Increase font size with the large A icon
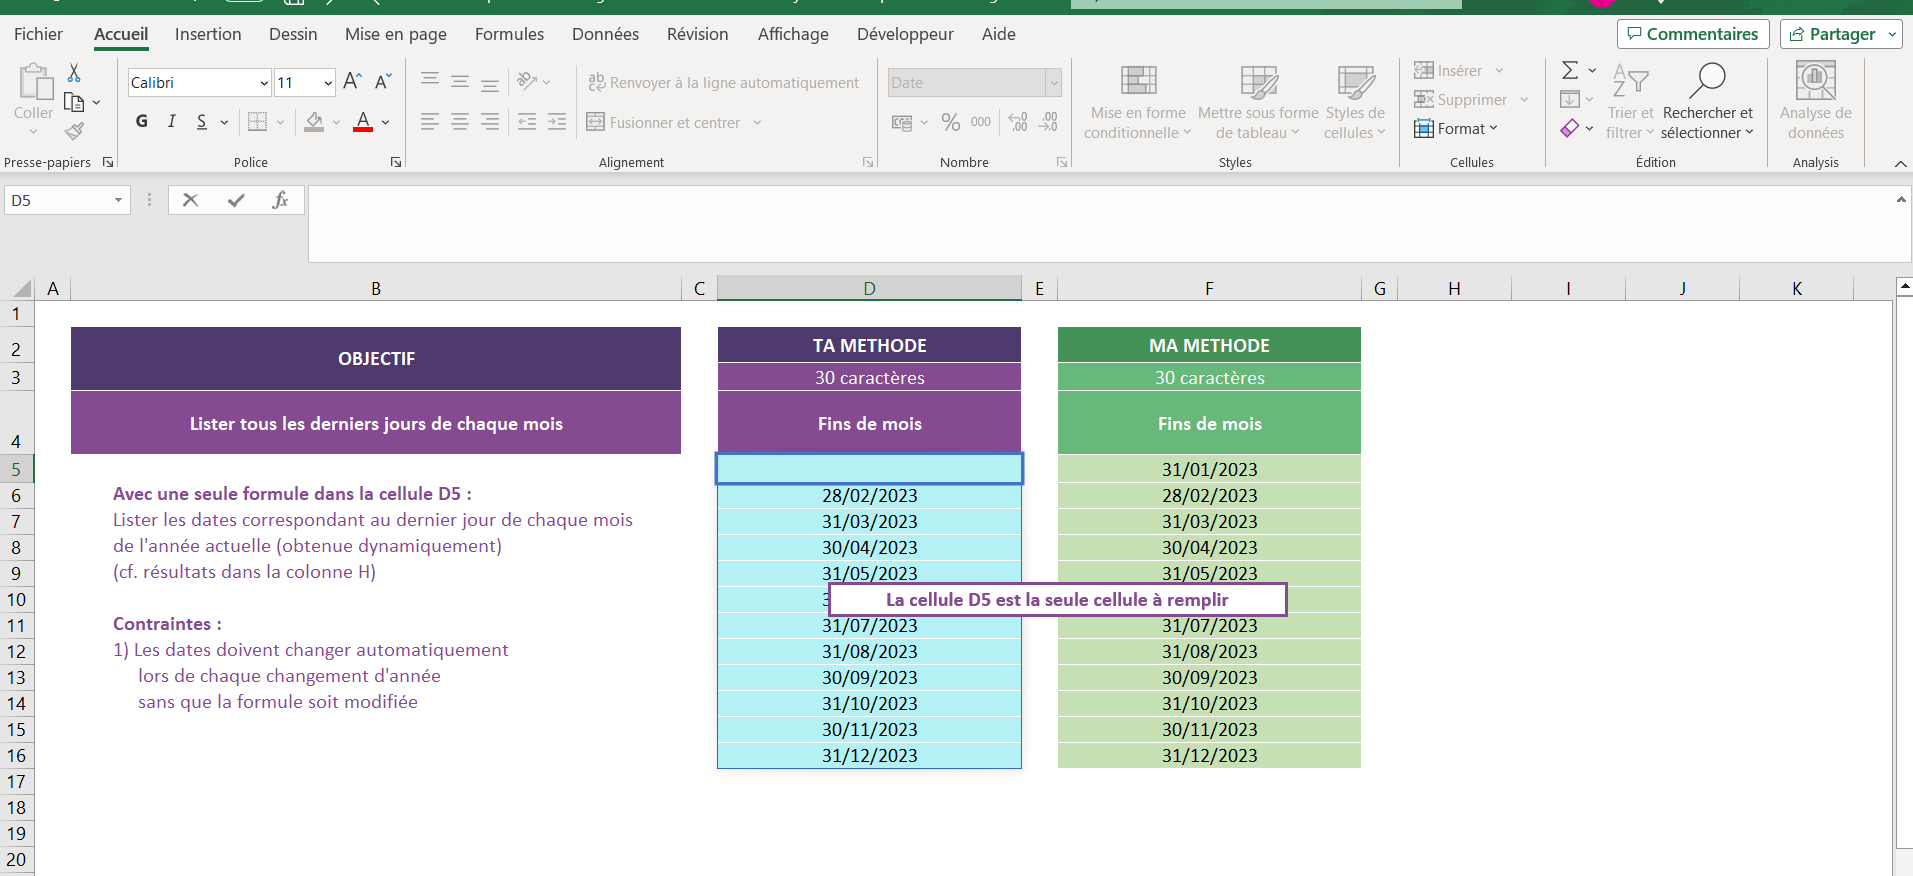 (352, 82)
